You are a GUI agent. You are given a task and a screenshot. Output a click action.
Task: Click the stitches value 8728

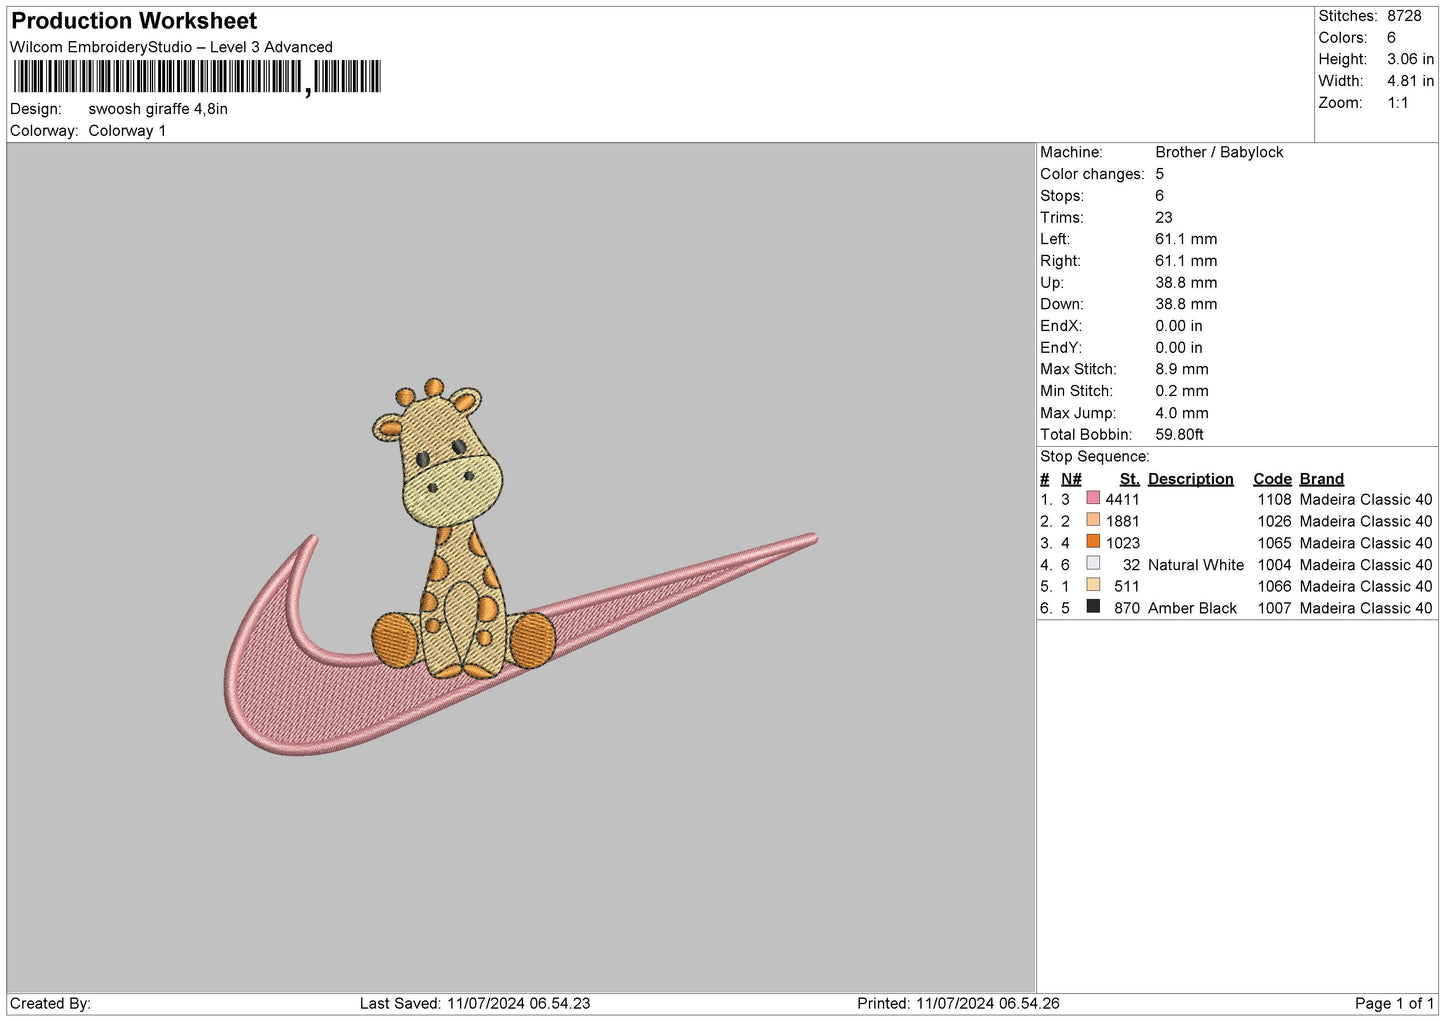click(x=1404, y=16)
